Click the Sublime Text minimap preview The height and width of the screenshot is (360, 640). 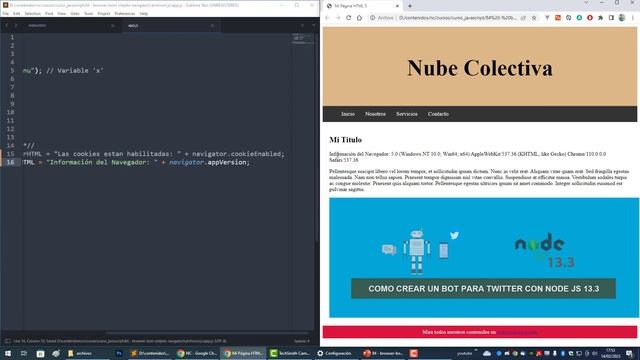pos(302,39)
